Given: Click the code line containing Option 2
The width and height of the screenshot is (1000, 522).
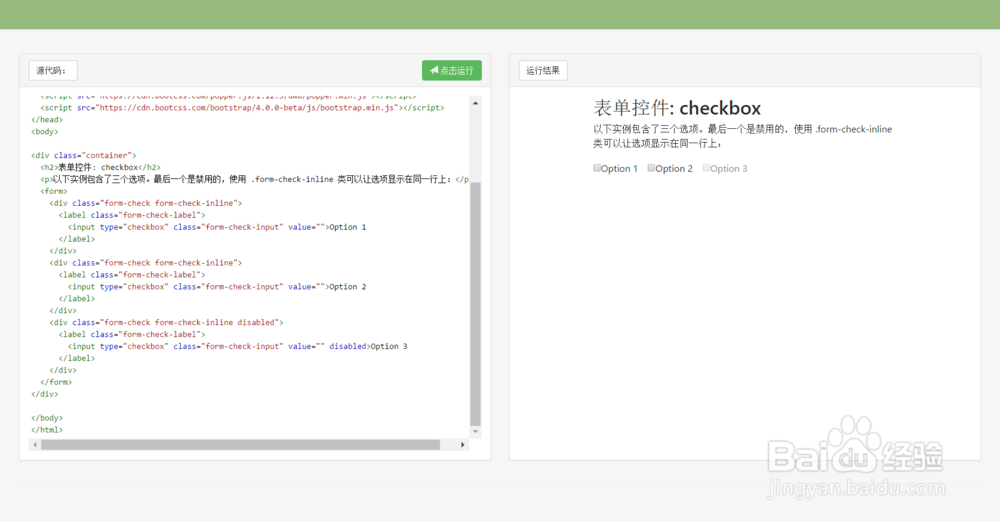Looking at the screenshot, I should (x=217, y=287).
